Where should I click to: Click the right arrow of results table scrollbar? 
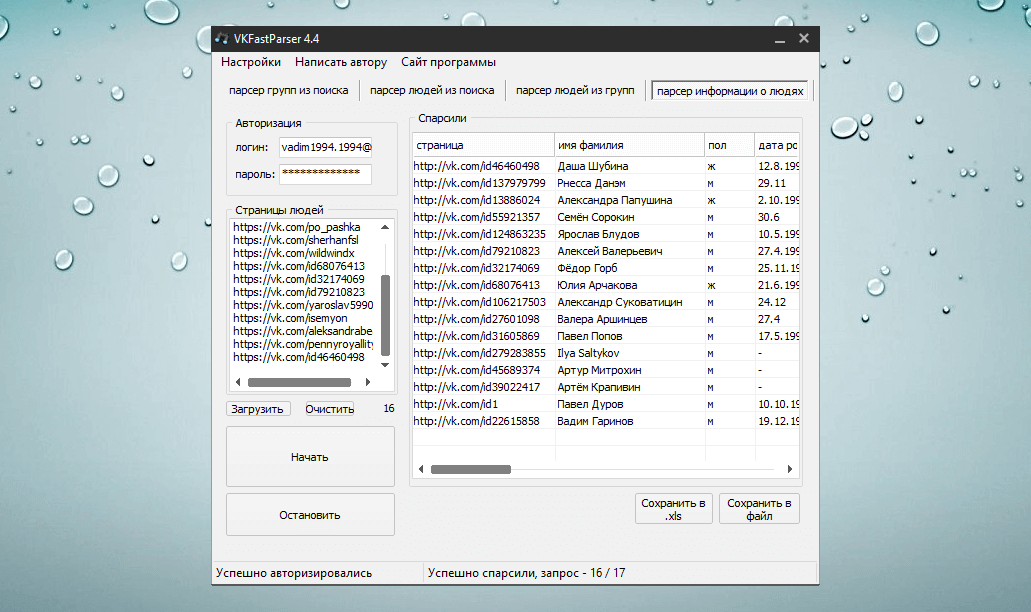(791, 468)
